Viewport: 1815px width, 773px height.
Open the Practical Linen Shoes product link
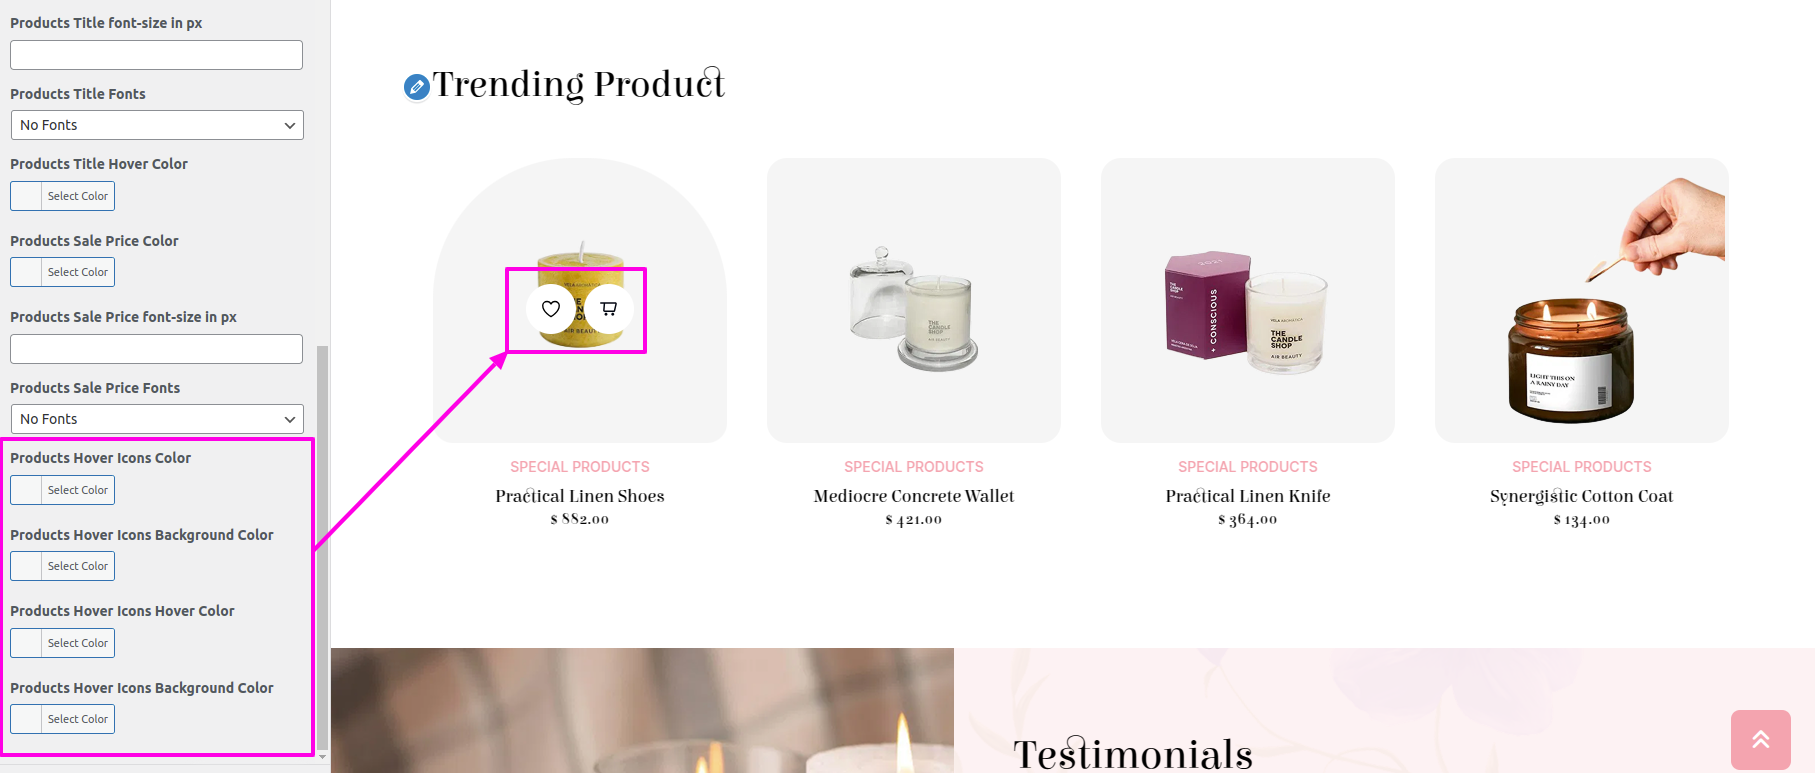(x=580, y=496)
